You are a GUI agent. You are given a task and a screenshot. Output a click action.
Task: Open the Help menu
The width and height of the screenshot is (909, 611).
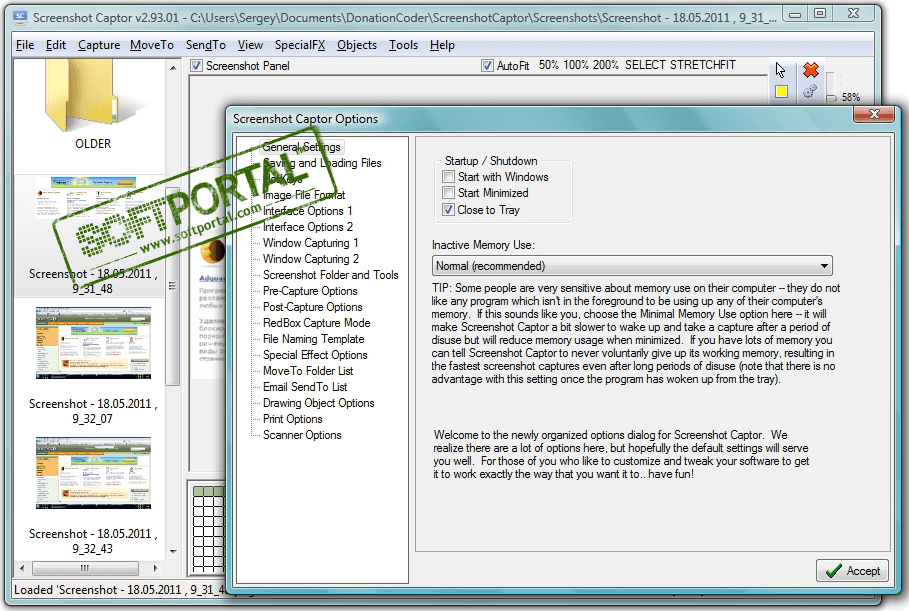pyautogui.click(x=442, y=45)
